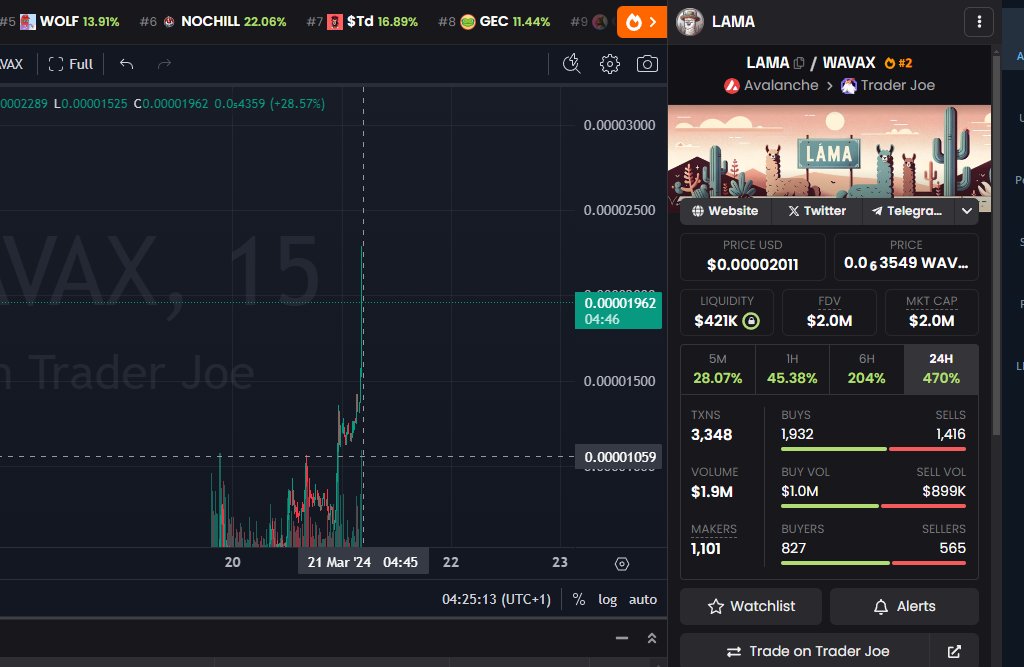Click the chart timezone 04:25:13 (UTC+1)
This screenshot has height=667, width=1024.
pos(496,600)
